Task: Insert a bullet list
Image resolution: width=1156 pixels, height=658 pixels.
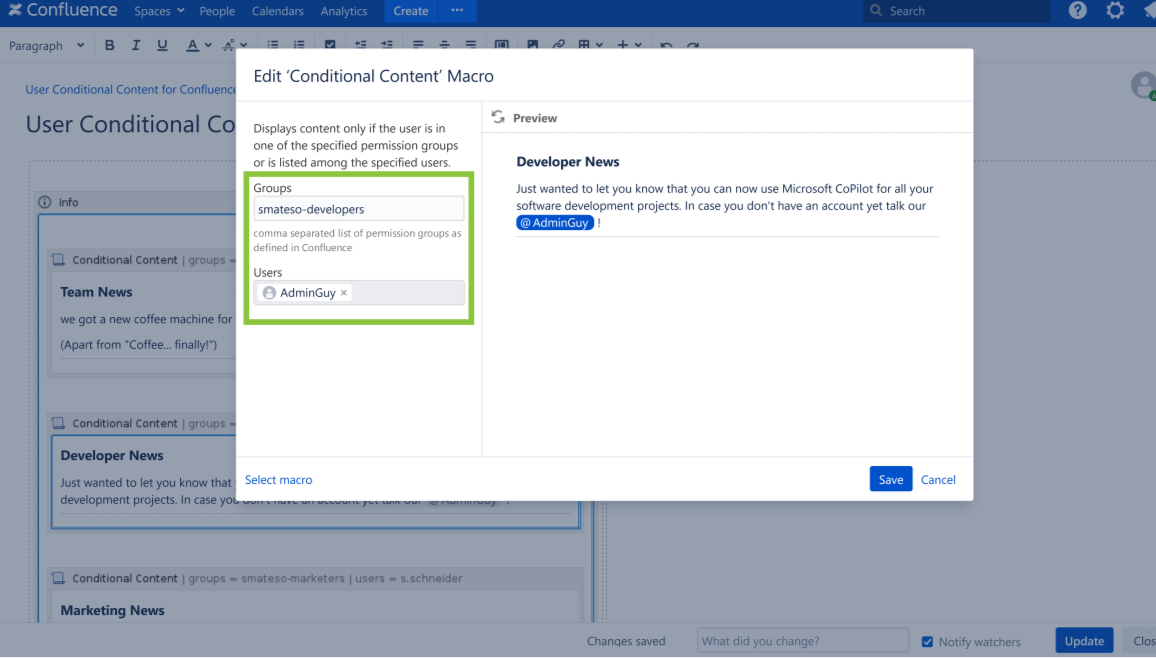Action: [x=273, y=45]
